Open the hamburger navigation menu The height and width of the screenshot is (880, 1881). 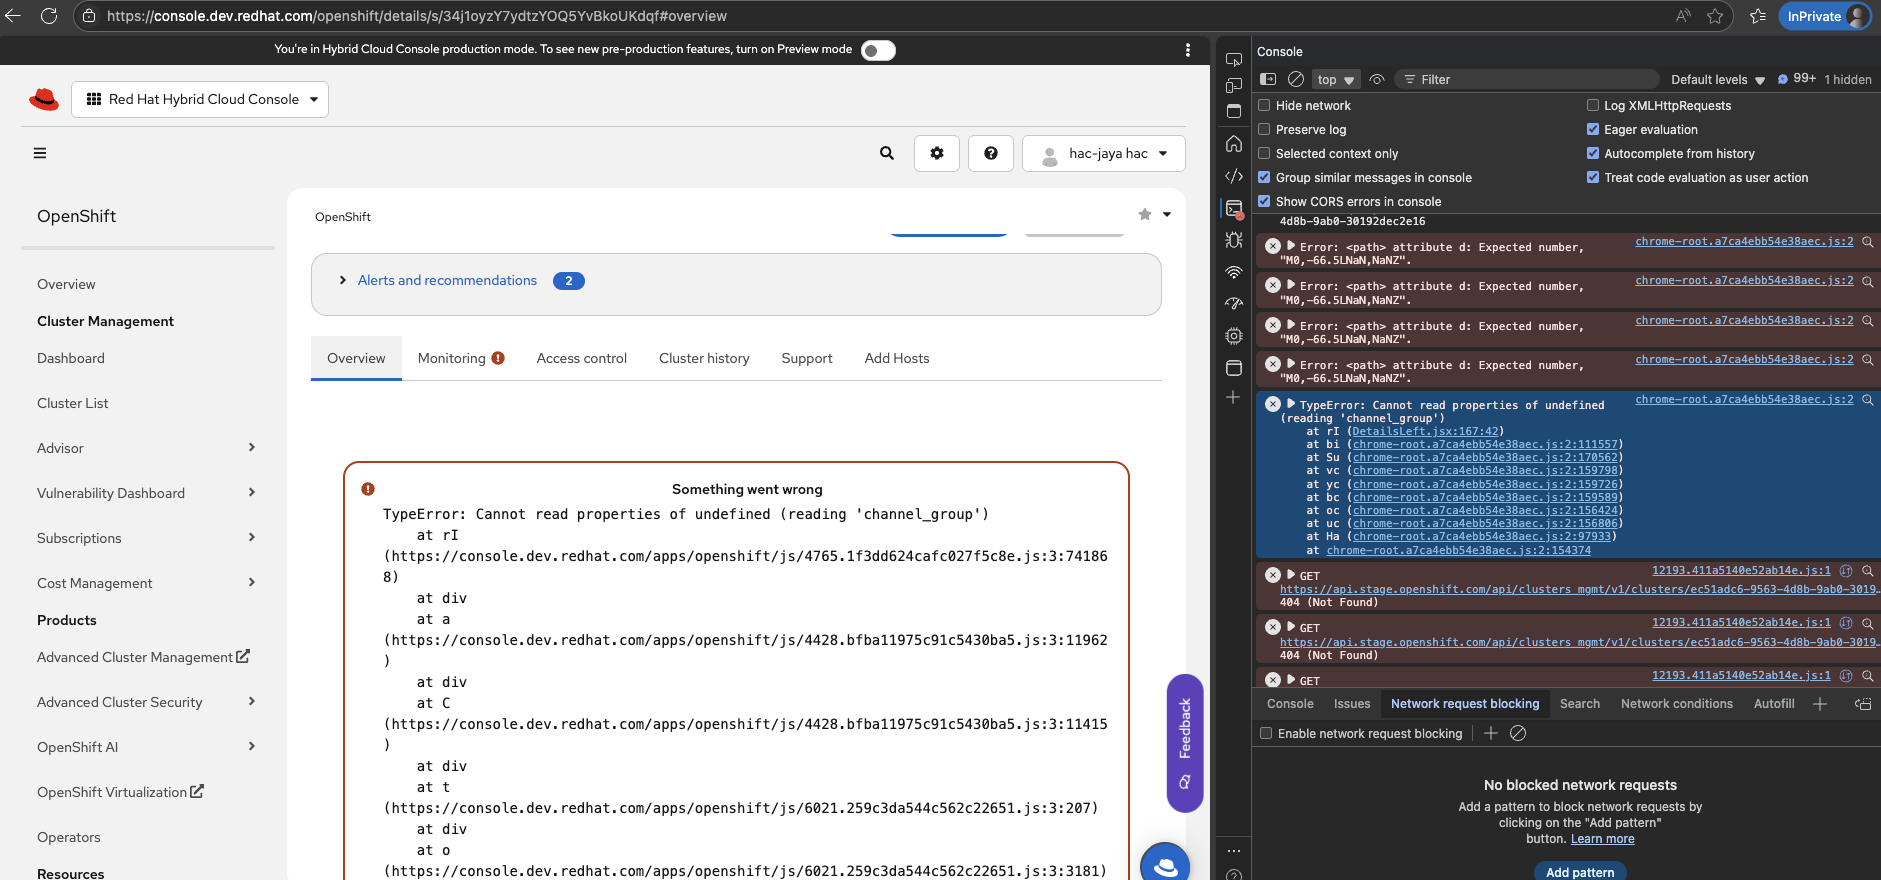coord(40,153)
